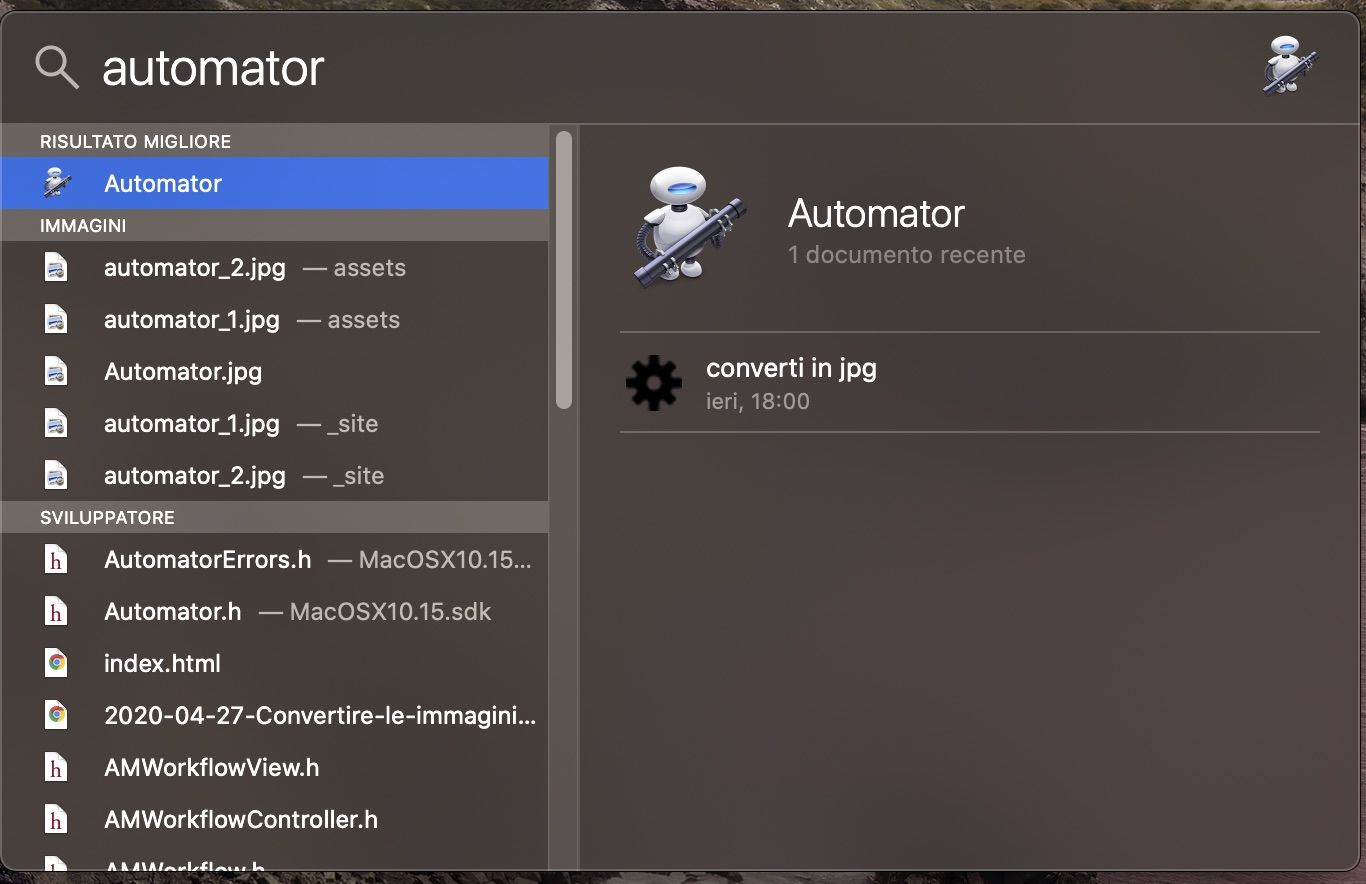Click the 'ieri, 18:00' timestamp
Screen dimensions: 1366x884
(758, 401)
